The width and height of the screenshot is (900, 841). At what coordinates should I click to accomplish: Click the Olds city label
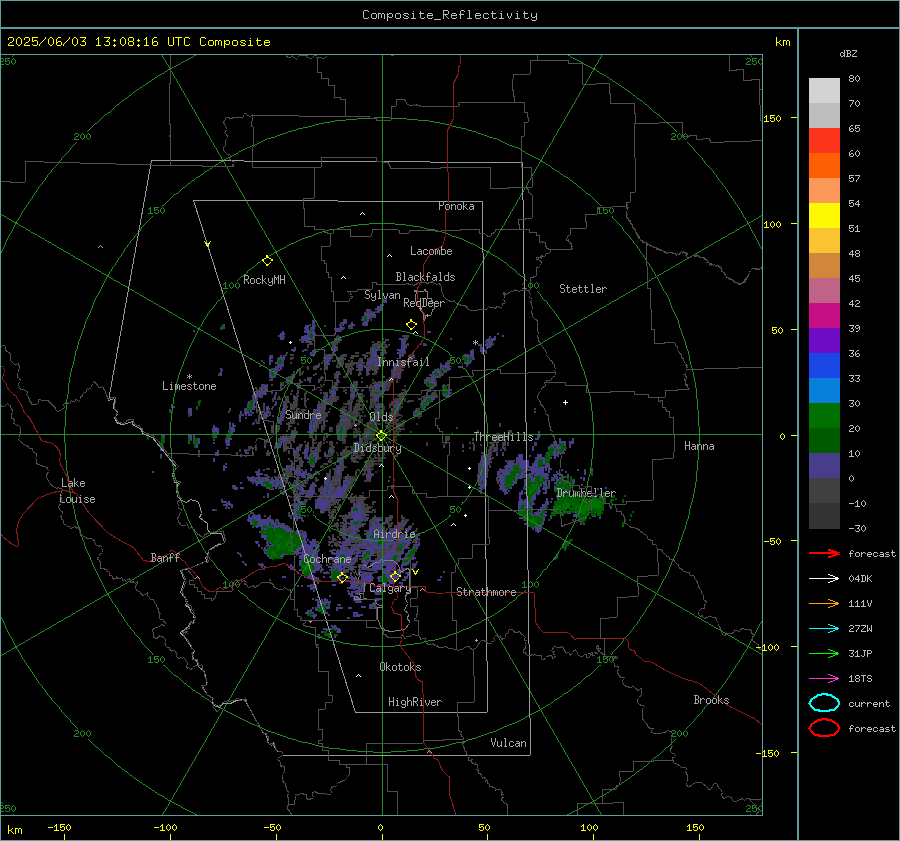pos(381,417)
